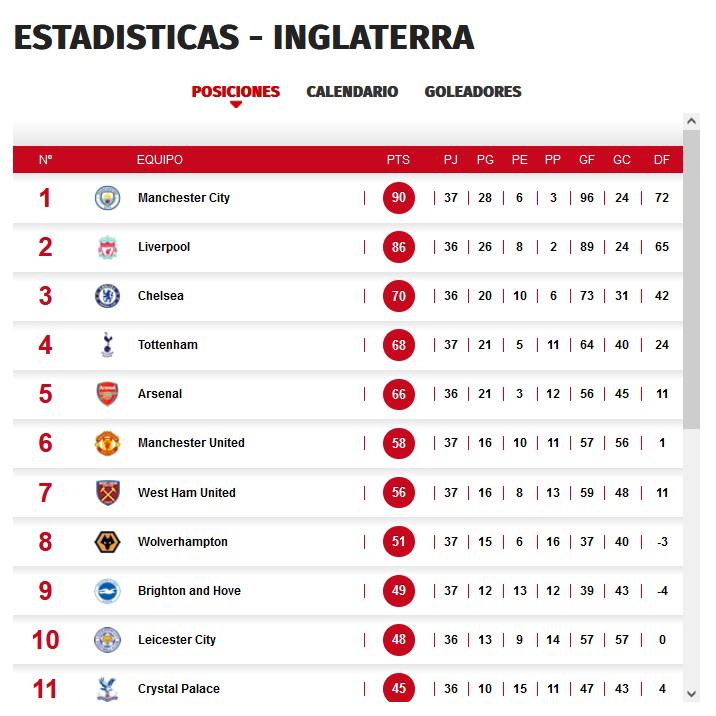Click the Manchester United club crest
The height and width of the screenshot is (716, 716).
pyautogui.click(x=107, y=443)
